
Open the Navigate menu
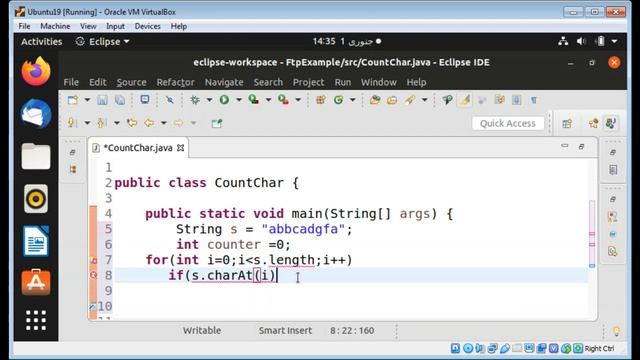tap(224, 82)
